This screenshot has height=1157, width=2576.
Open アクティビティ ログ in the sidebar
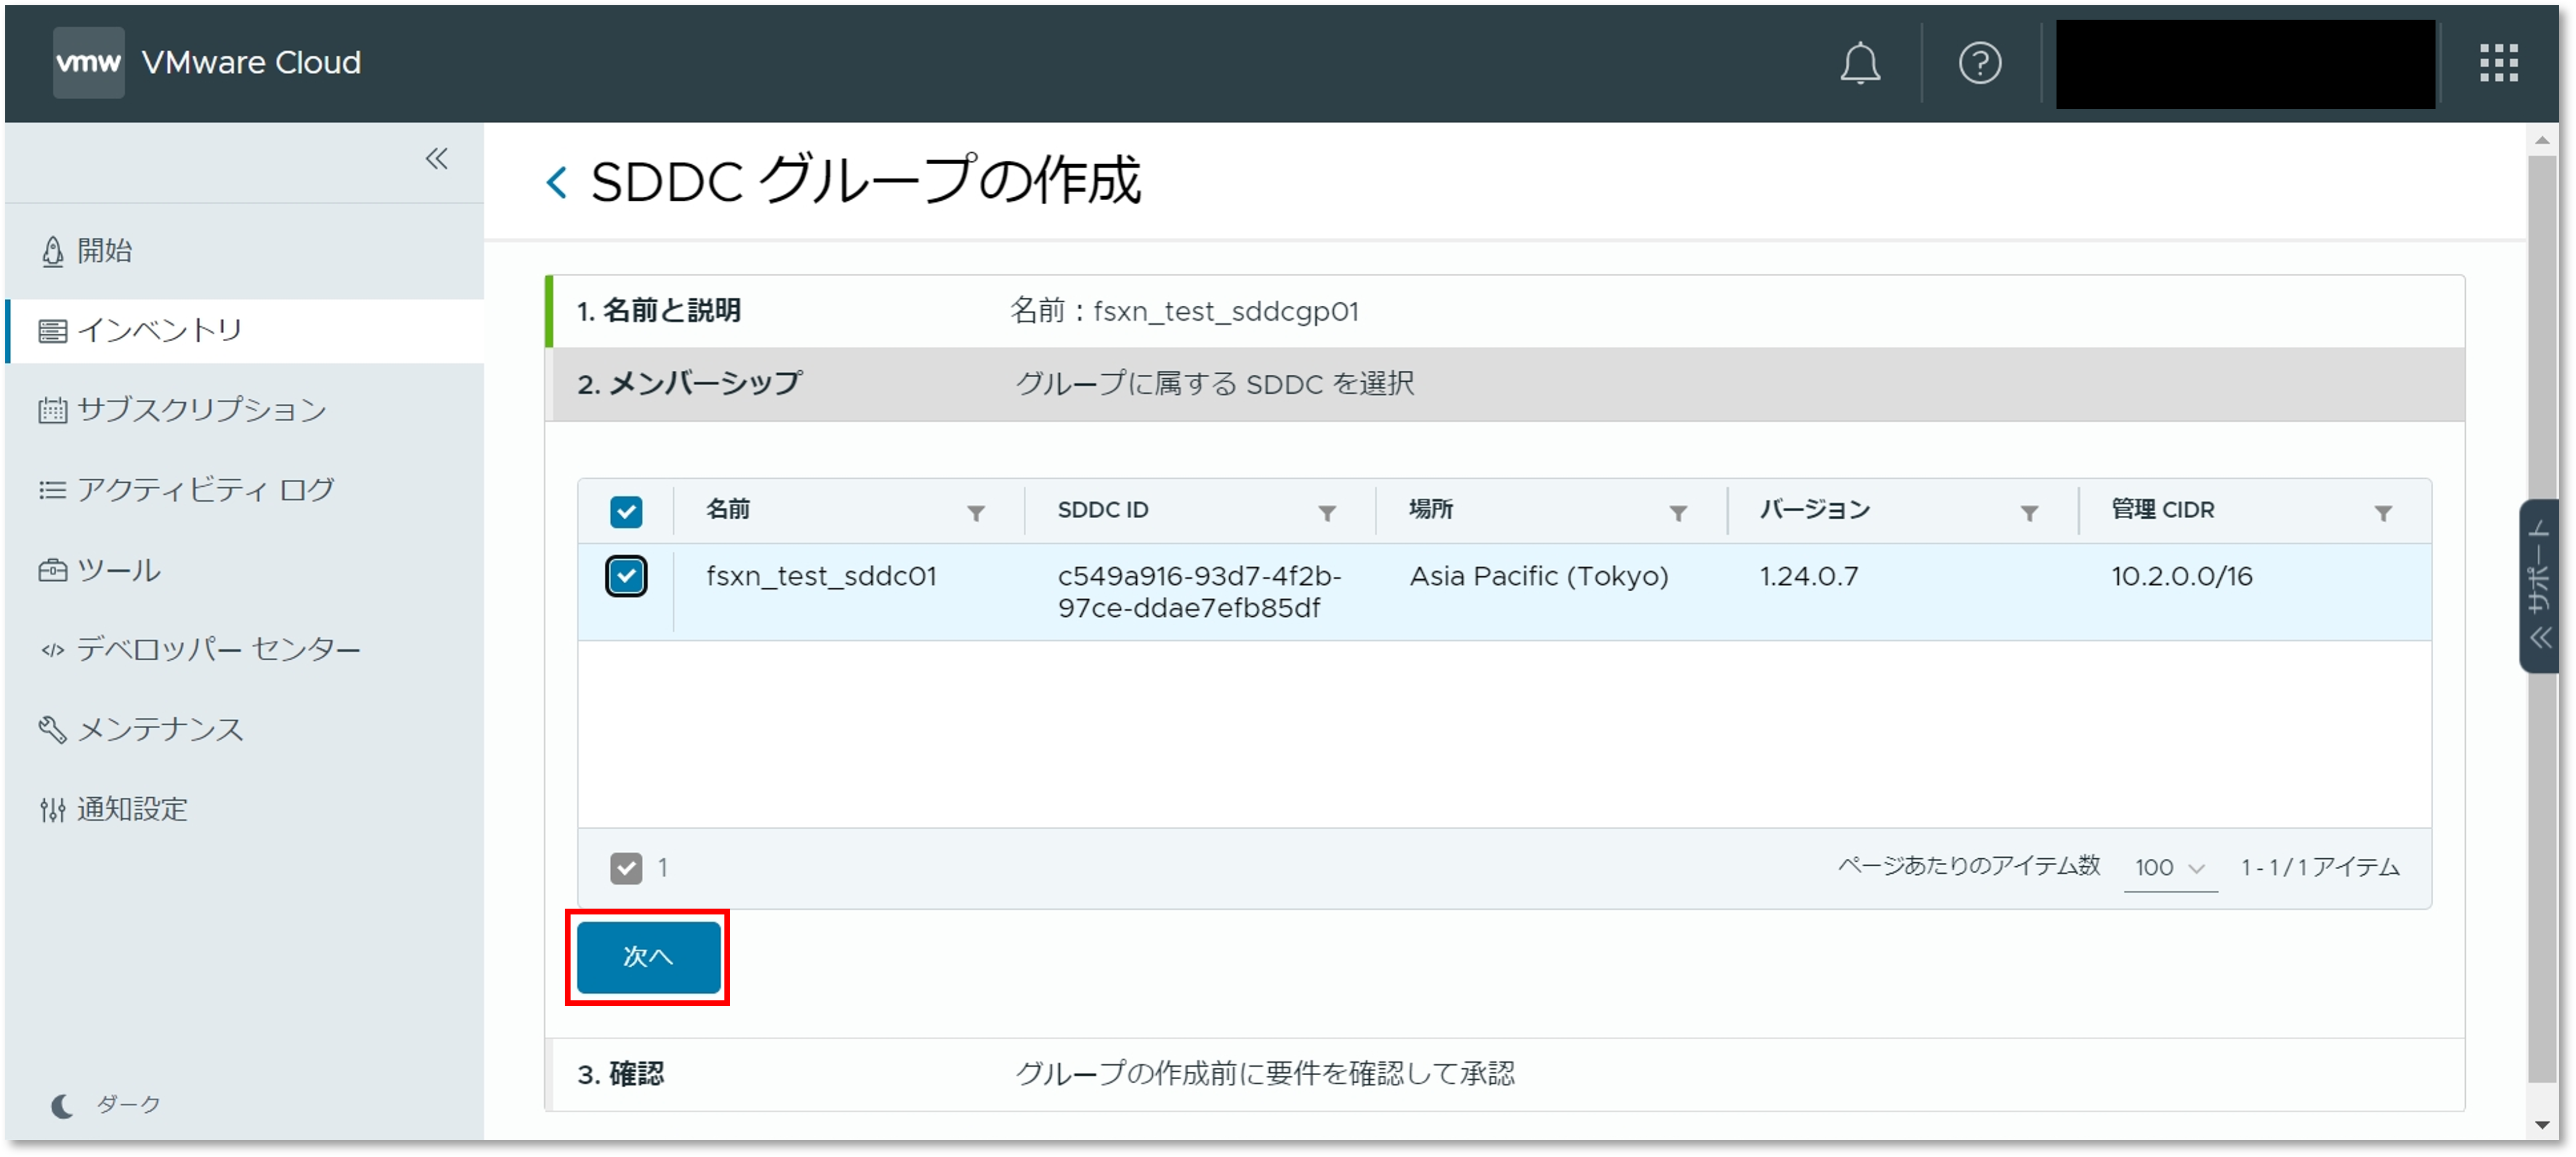point(245,490)
